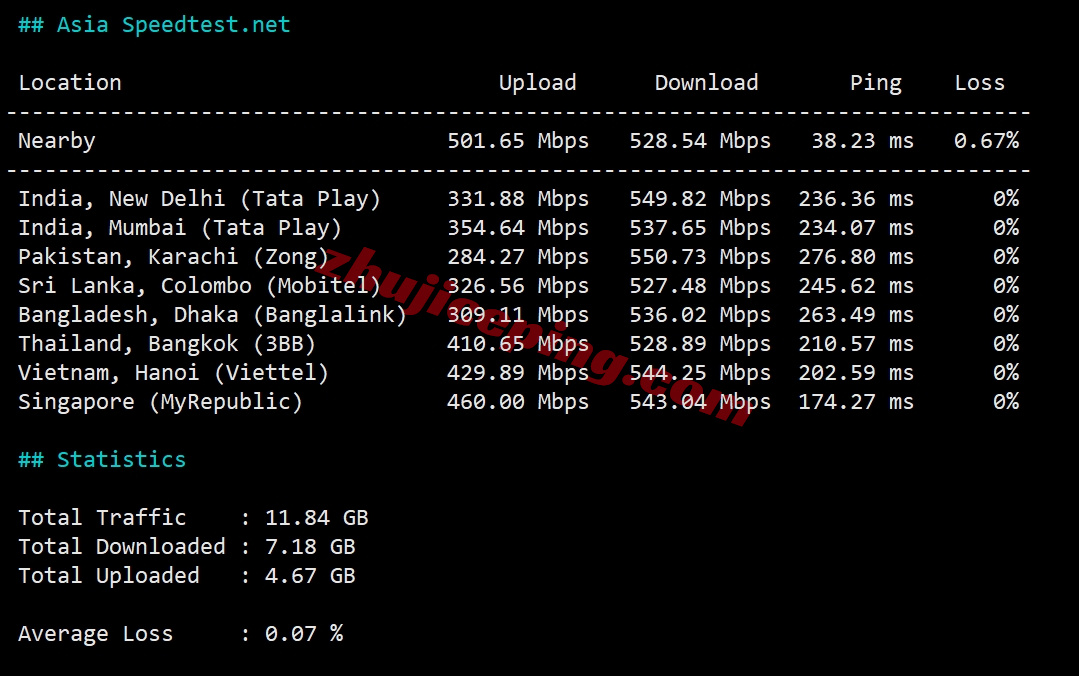Click the Total Downloaded value 7.18 GB
The width and height of the screenshot is (1079, 676).
(310, 547)
